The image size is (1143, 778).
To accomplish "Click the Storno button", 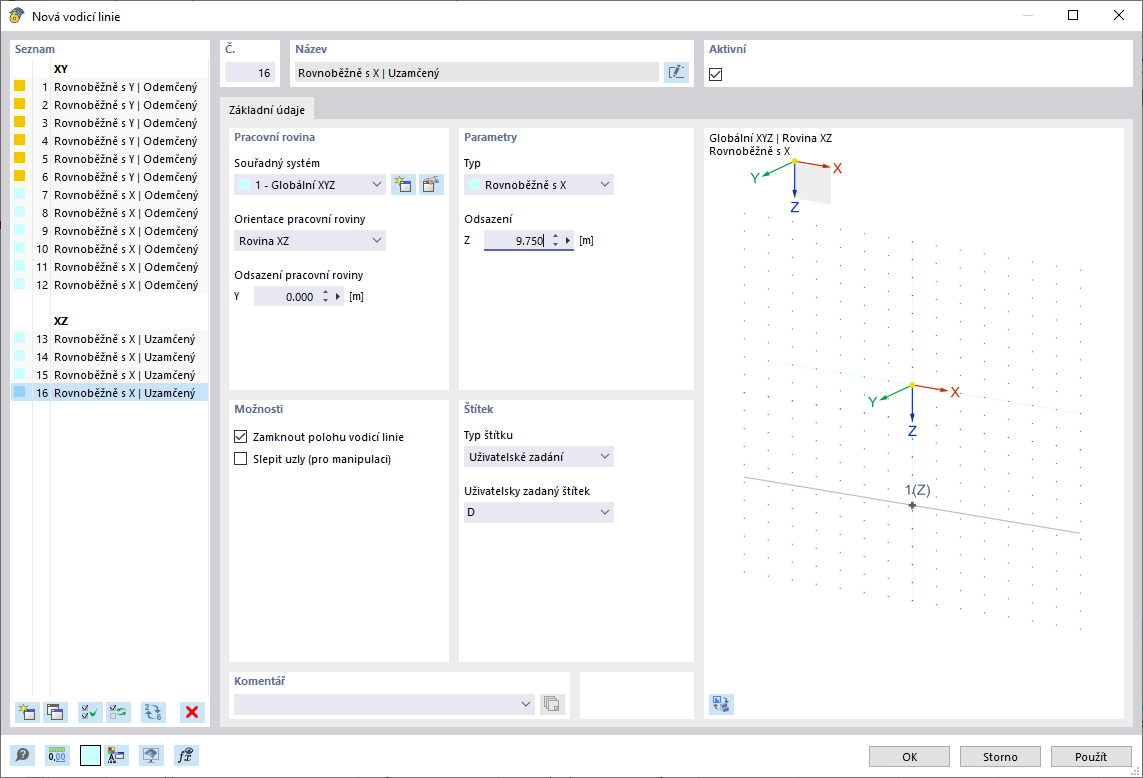I will pos(999,756).
